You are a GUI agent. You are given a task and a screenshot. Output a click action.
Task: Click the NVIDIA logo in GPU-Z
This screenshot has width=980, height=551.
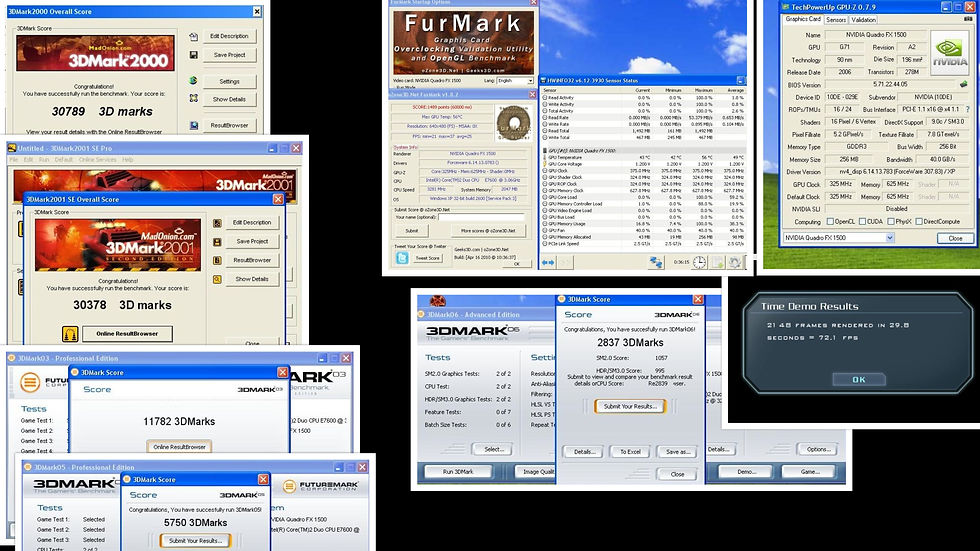click(x=950, y=53)
